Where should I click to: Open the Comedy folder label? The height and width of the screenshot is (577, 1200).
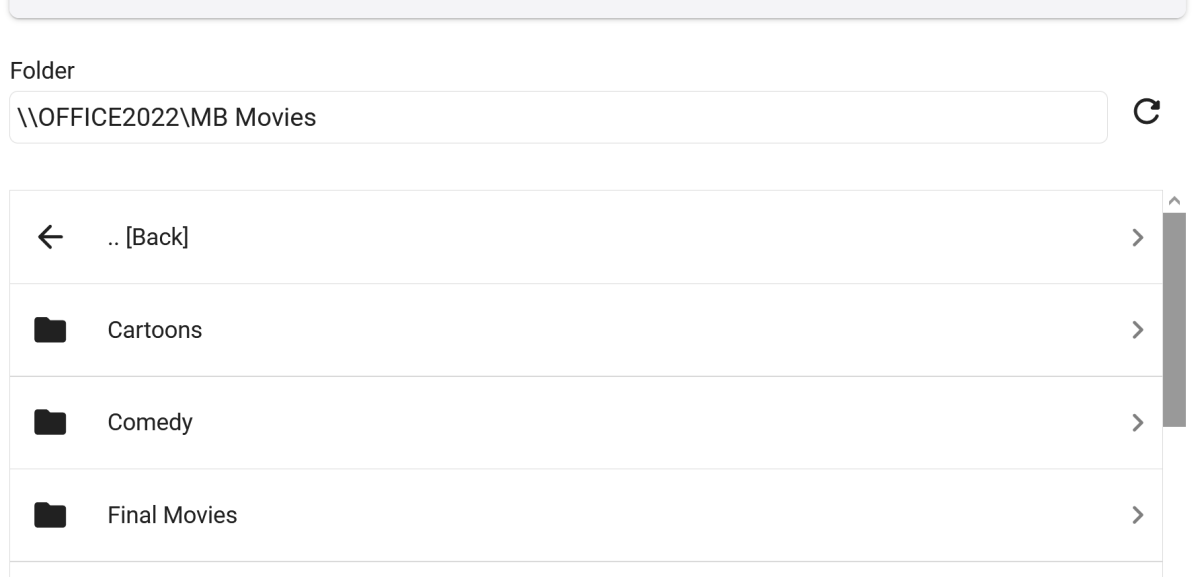pos(150,423)
